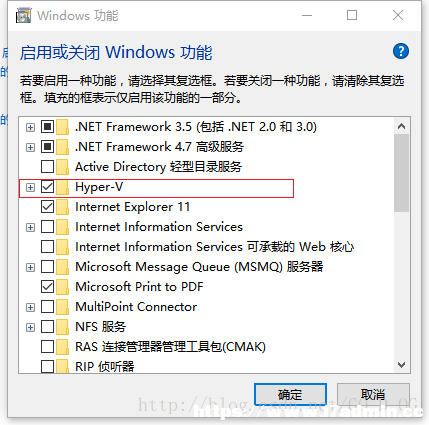
Task: Click the Windows Features title bar icon
Action: [23, 15]
